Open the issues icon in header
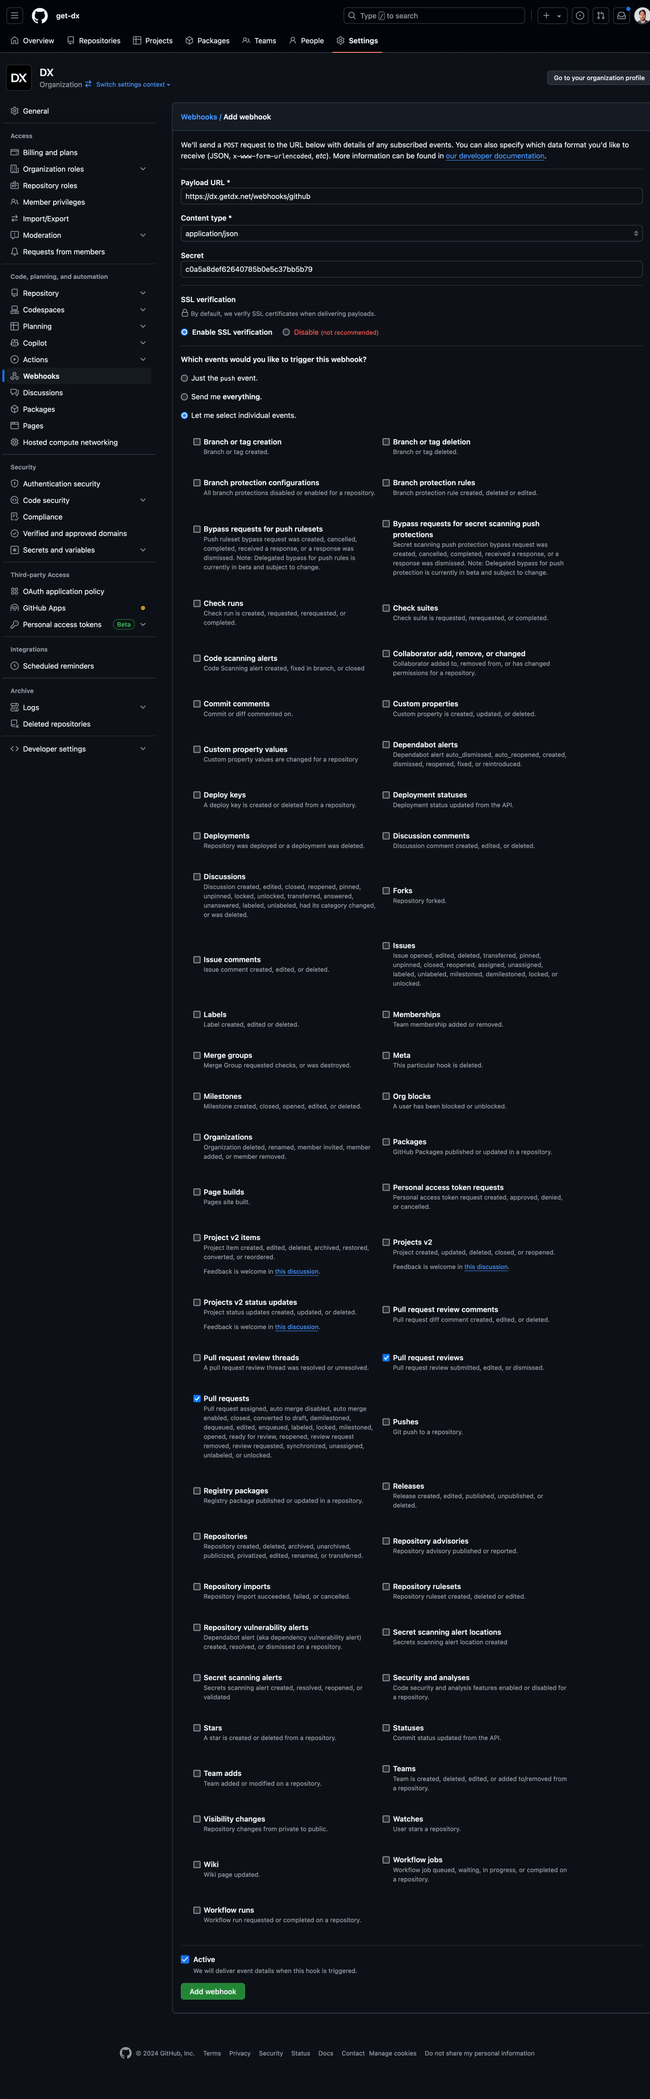This screenshot has height=2099, width=650. click(x=580, y=16)
